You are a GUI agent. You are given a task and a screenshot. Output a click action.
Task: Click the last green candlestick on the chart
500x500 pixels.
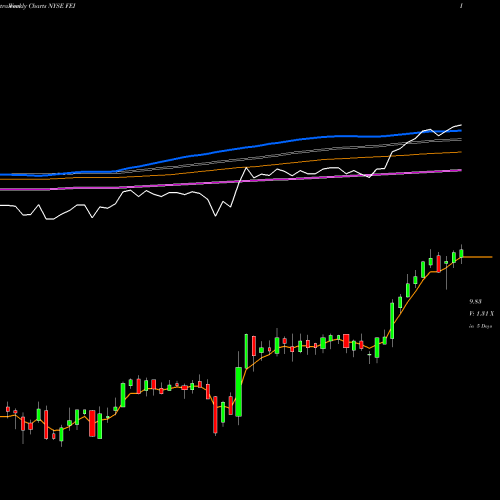pos(461,253)
